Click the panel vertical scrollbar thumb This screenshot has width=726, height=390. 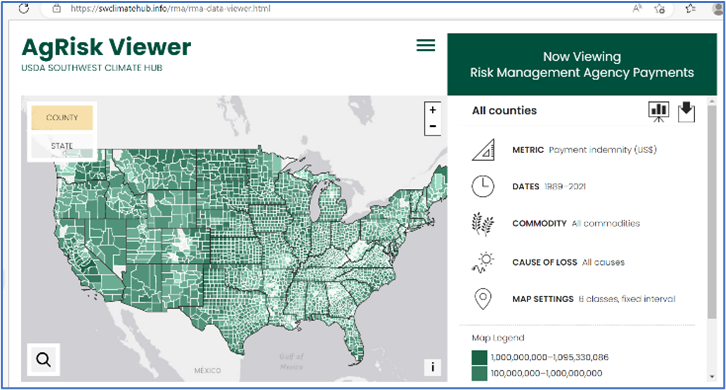(712, 211)
